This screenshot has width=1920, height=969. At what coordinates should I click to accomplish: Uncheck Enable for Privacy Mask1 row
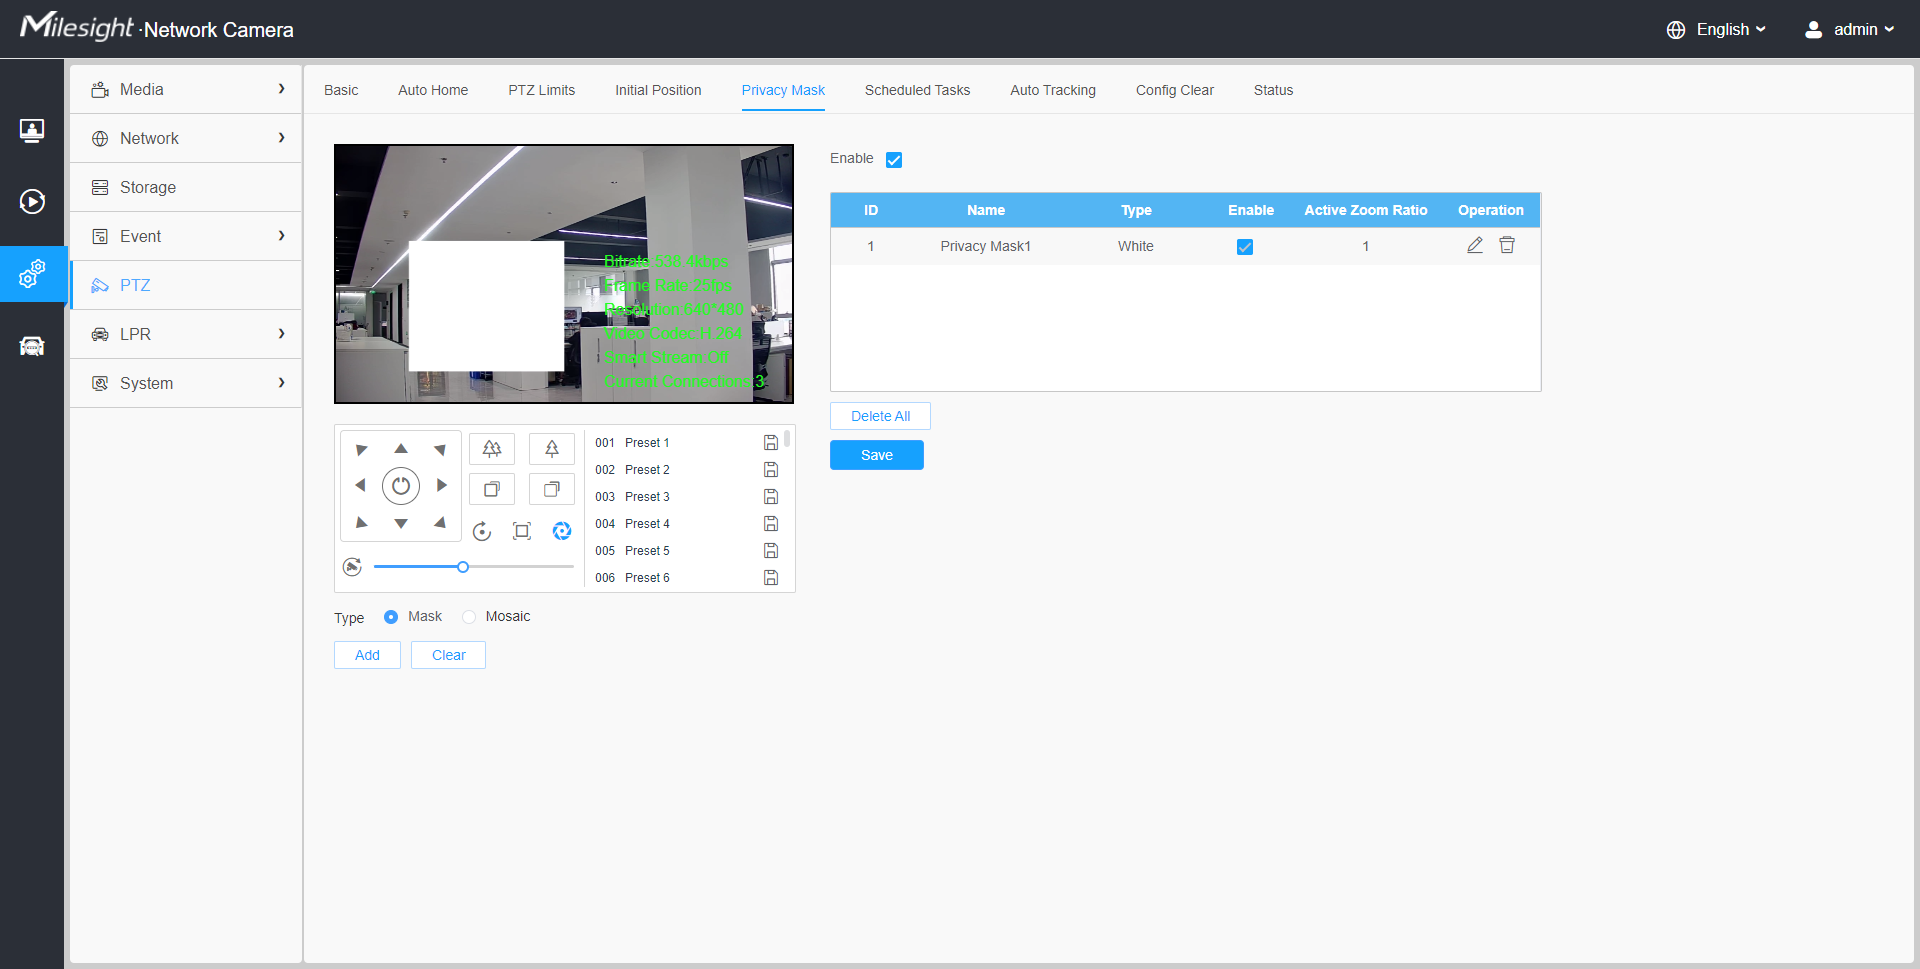pos(1245,247)
